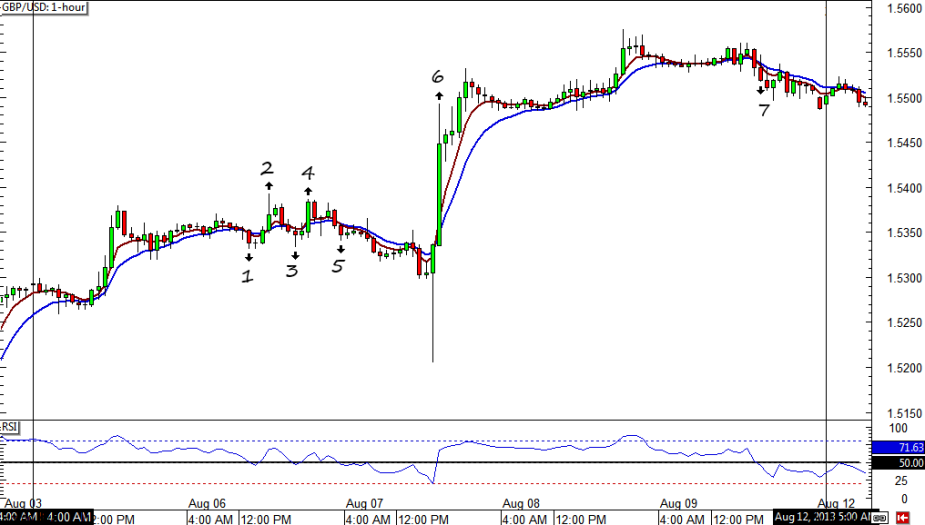Click the 1.5300 price axis label
Viewport: 925px width, 525px height.
[x=905, y=278]
